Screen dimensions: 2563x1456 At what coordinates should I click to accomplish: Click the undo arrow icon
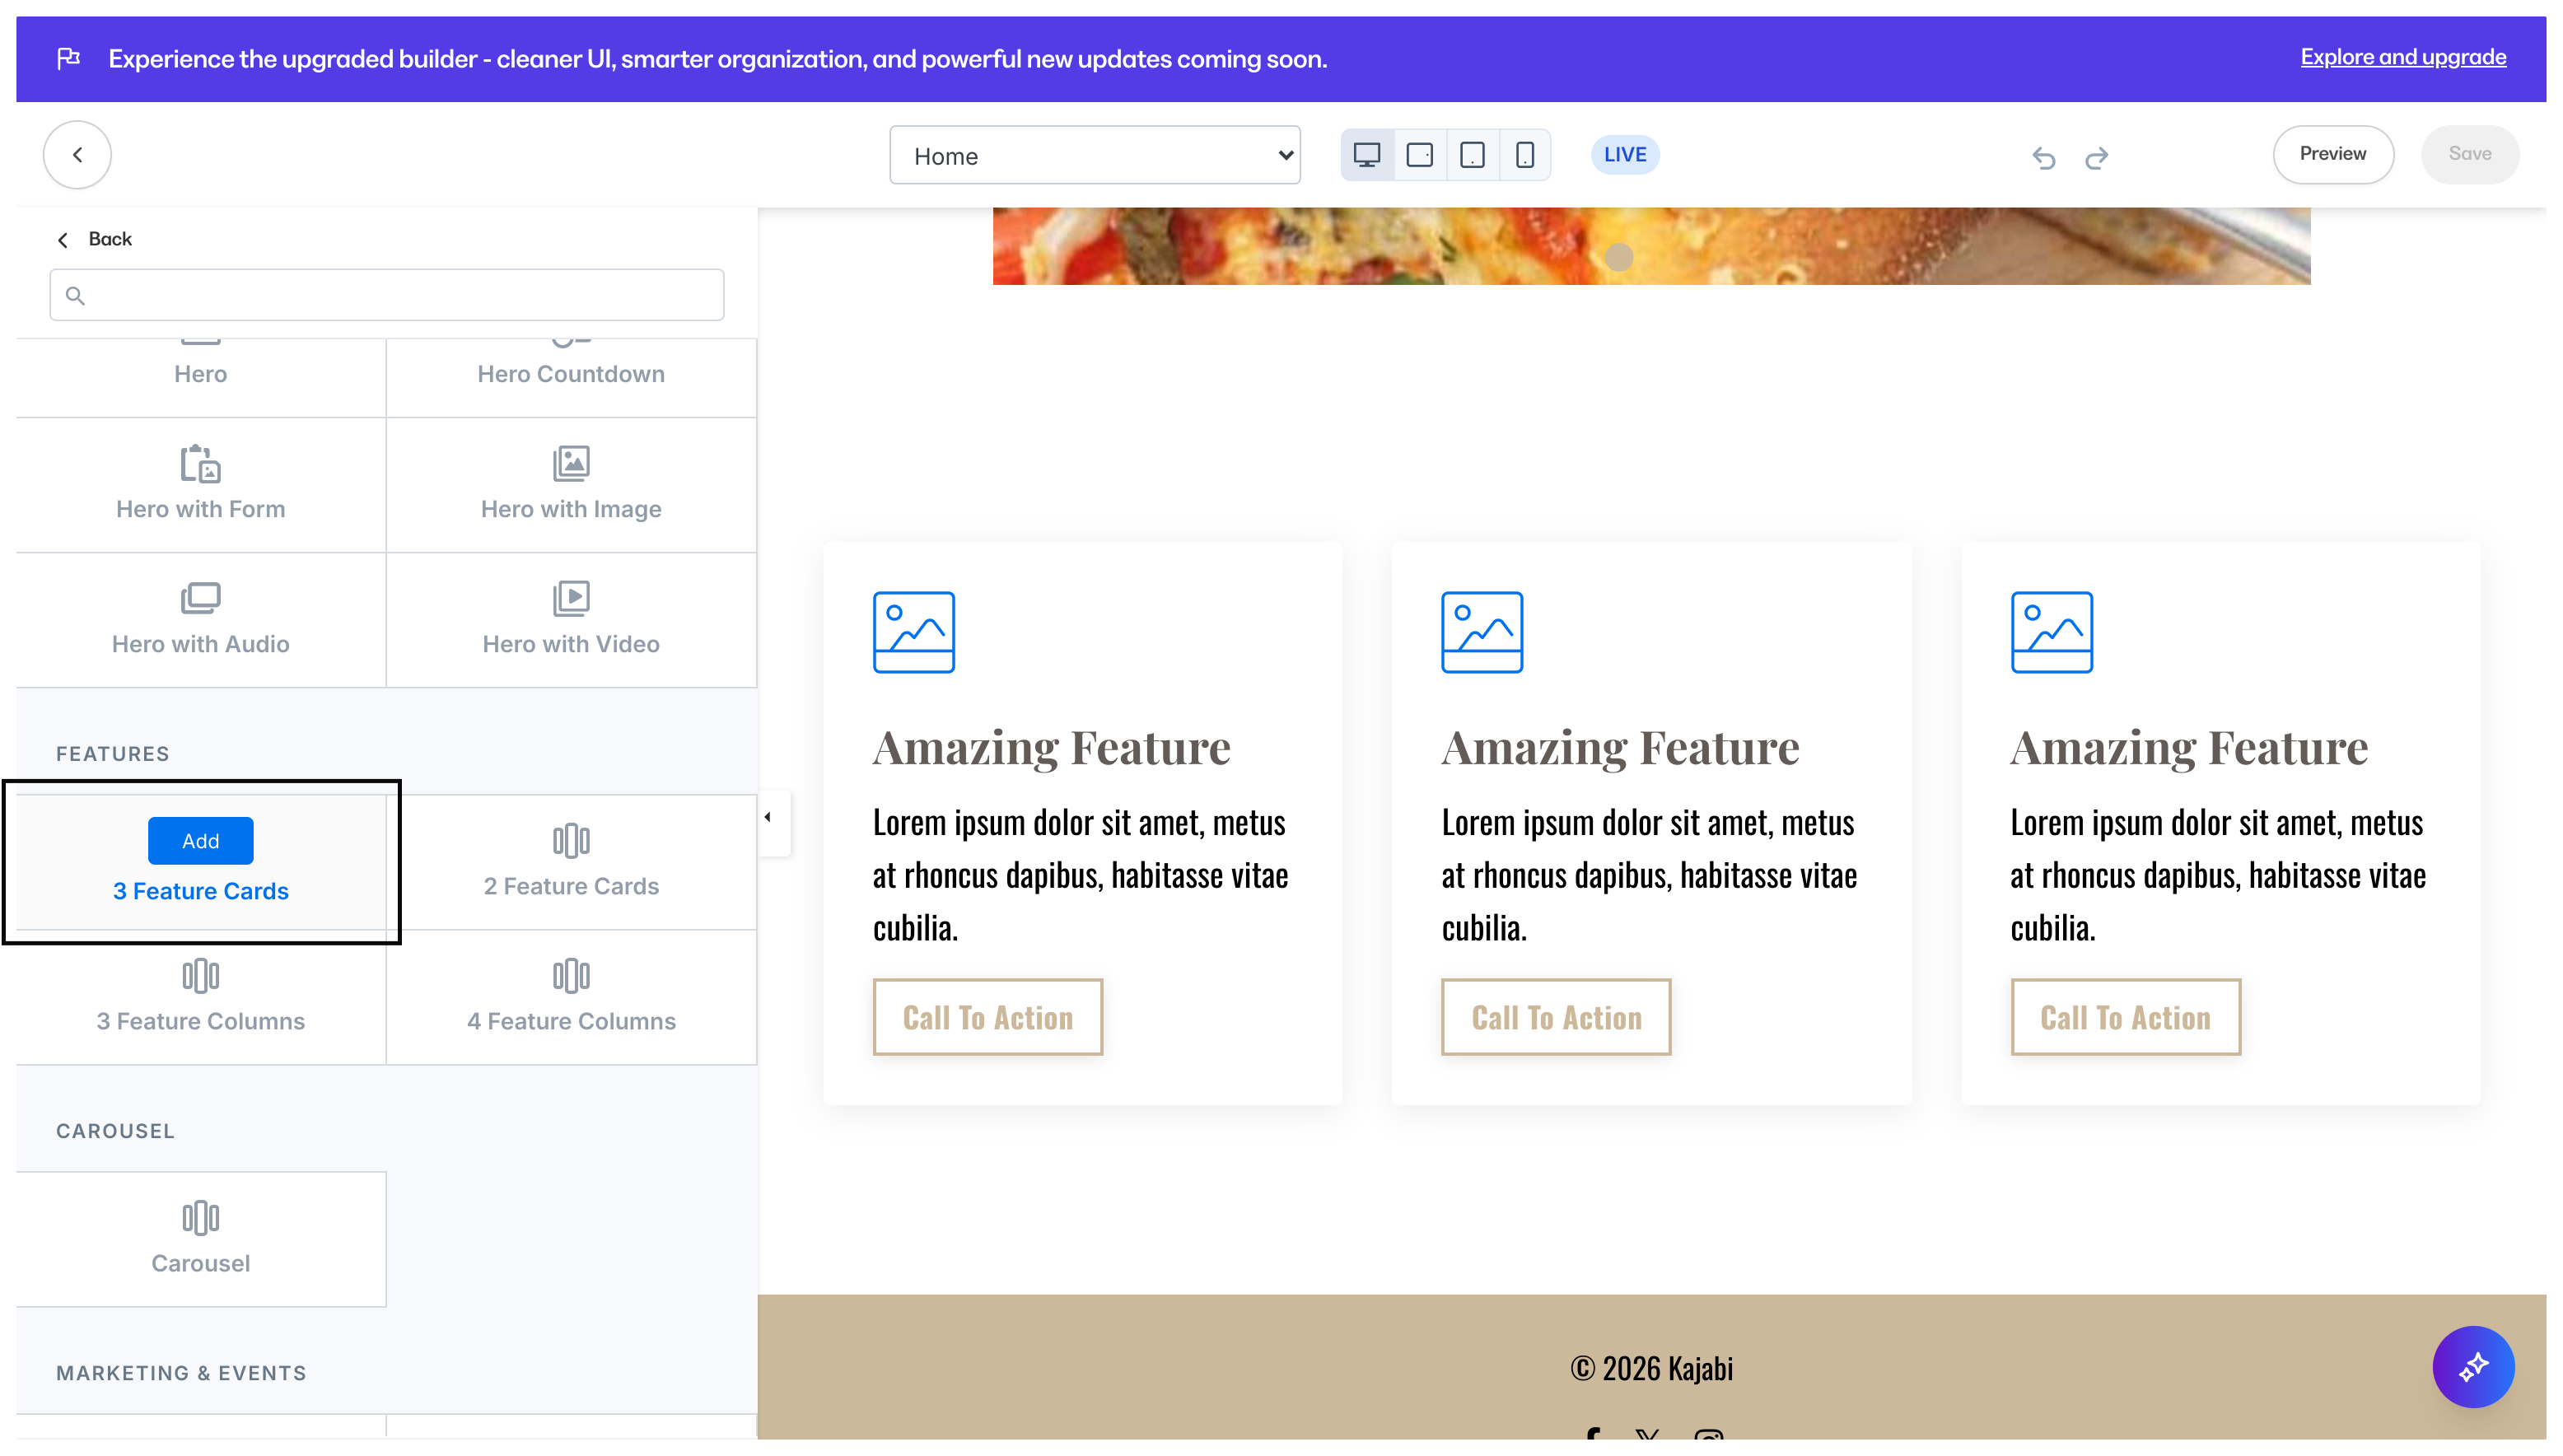point(2043,157)
